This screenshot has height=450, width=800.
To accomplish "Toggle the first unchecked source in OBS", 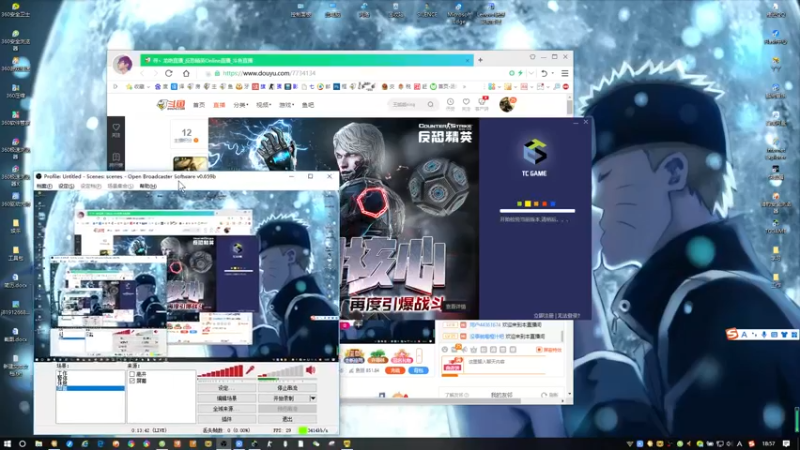I will tap(132, 374).
